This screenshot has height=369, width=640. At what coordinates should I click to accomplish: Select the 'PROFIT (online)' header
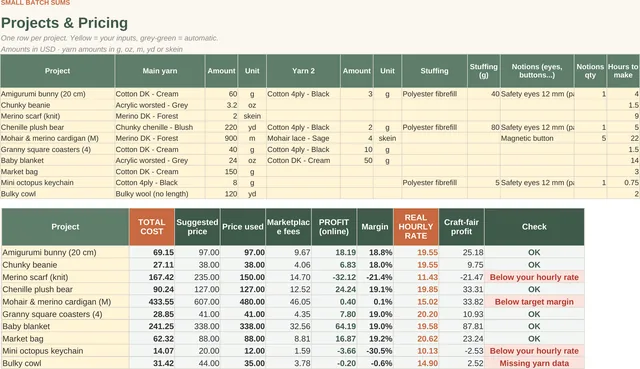(x=334, y=227)
